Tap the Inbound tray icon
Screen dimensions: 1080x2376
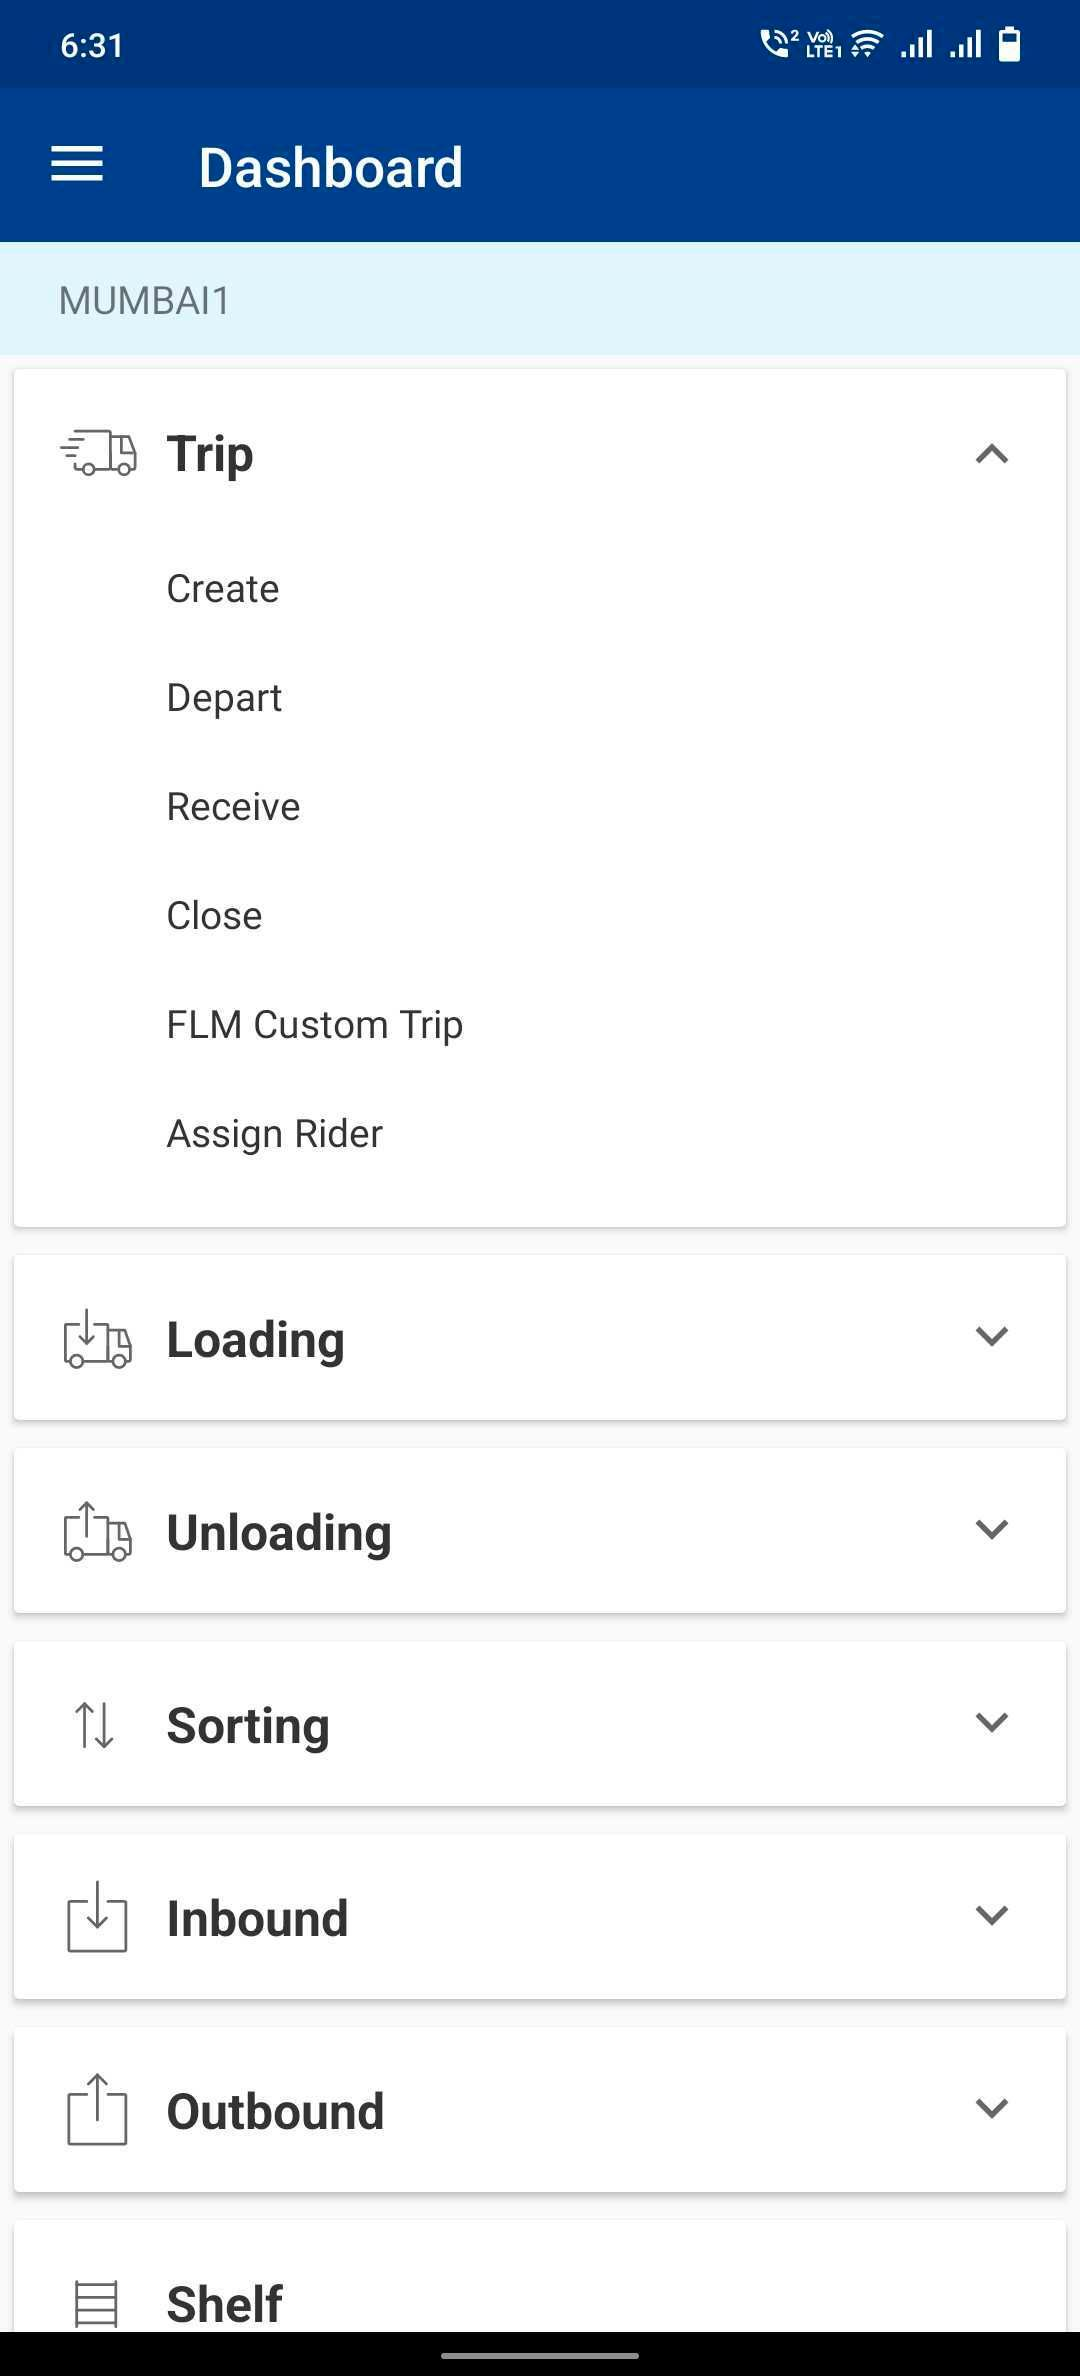97,1917
